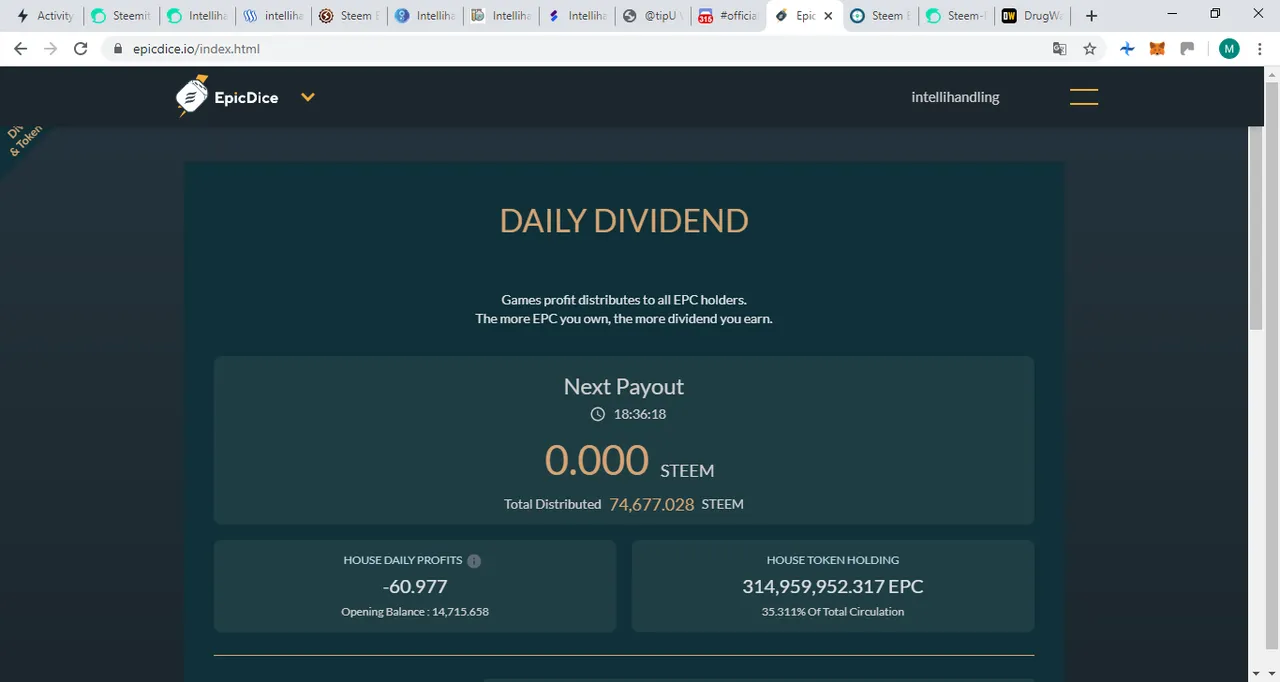Open a new tab with the plus button
Screen dimensions: 1280x682
tap(1091, 16)
